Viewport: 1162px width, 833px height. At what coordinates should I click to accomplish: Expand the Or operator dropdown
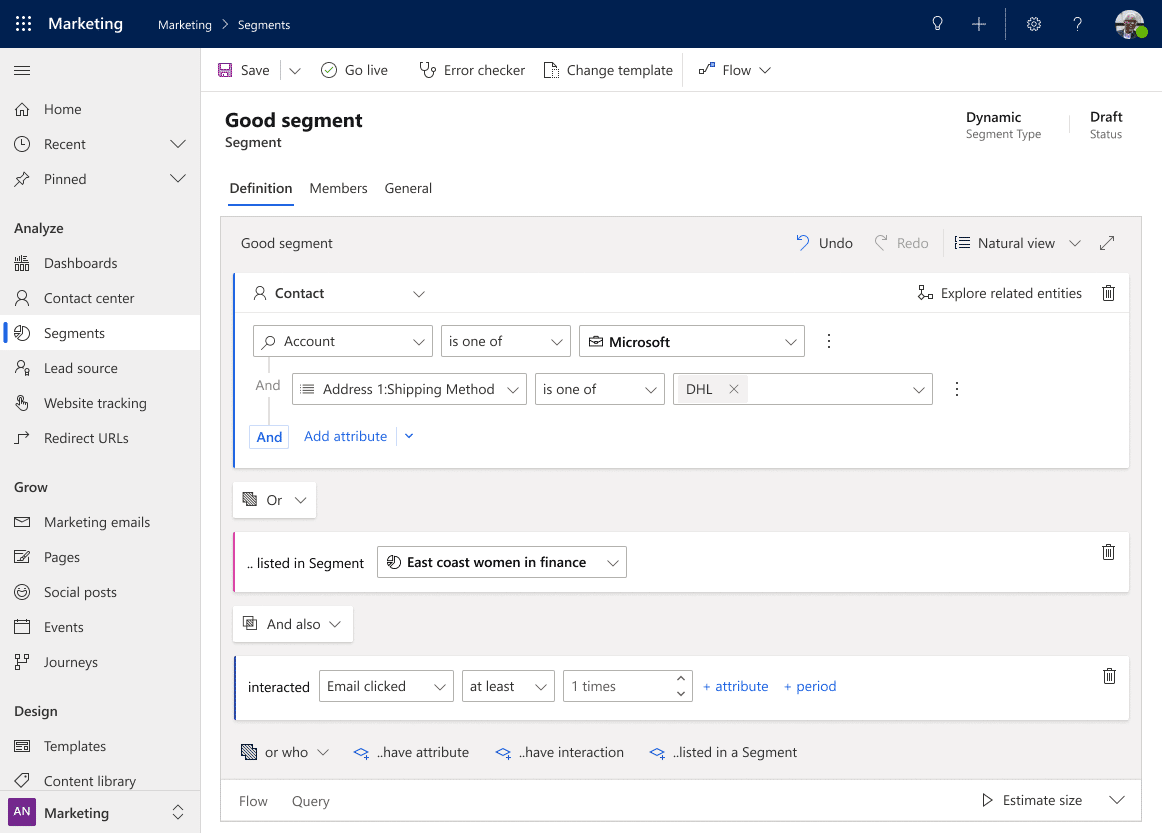275,500
